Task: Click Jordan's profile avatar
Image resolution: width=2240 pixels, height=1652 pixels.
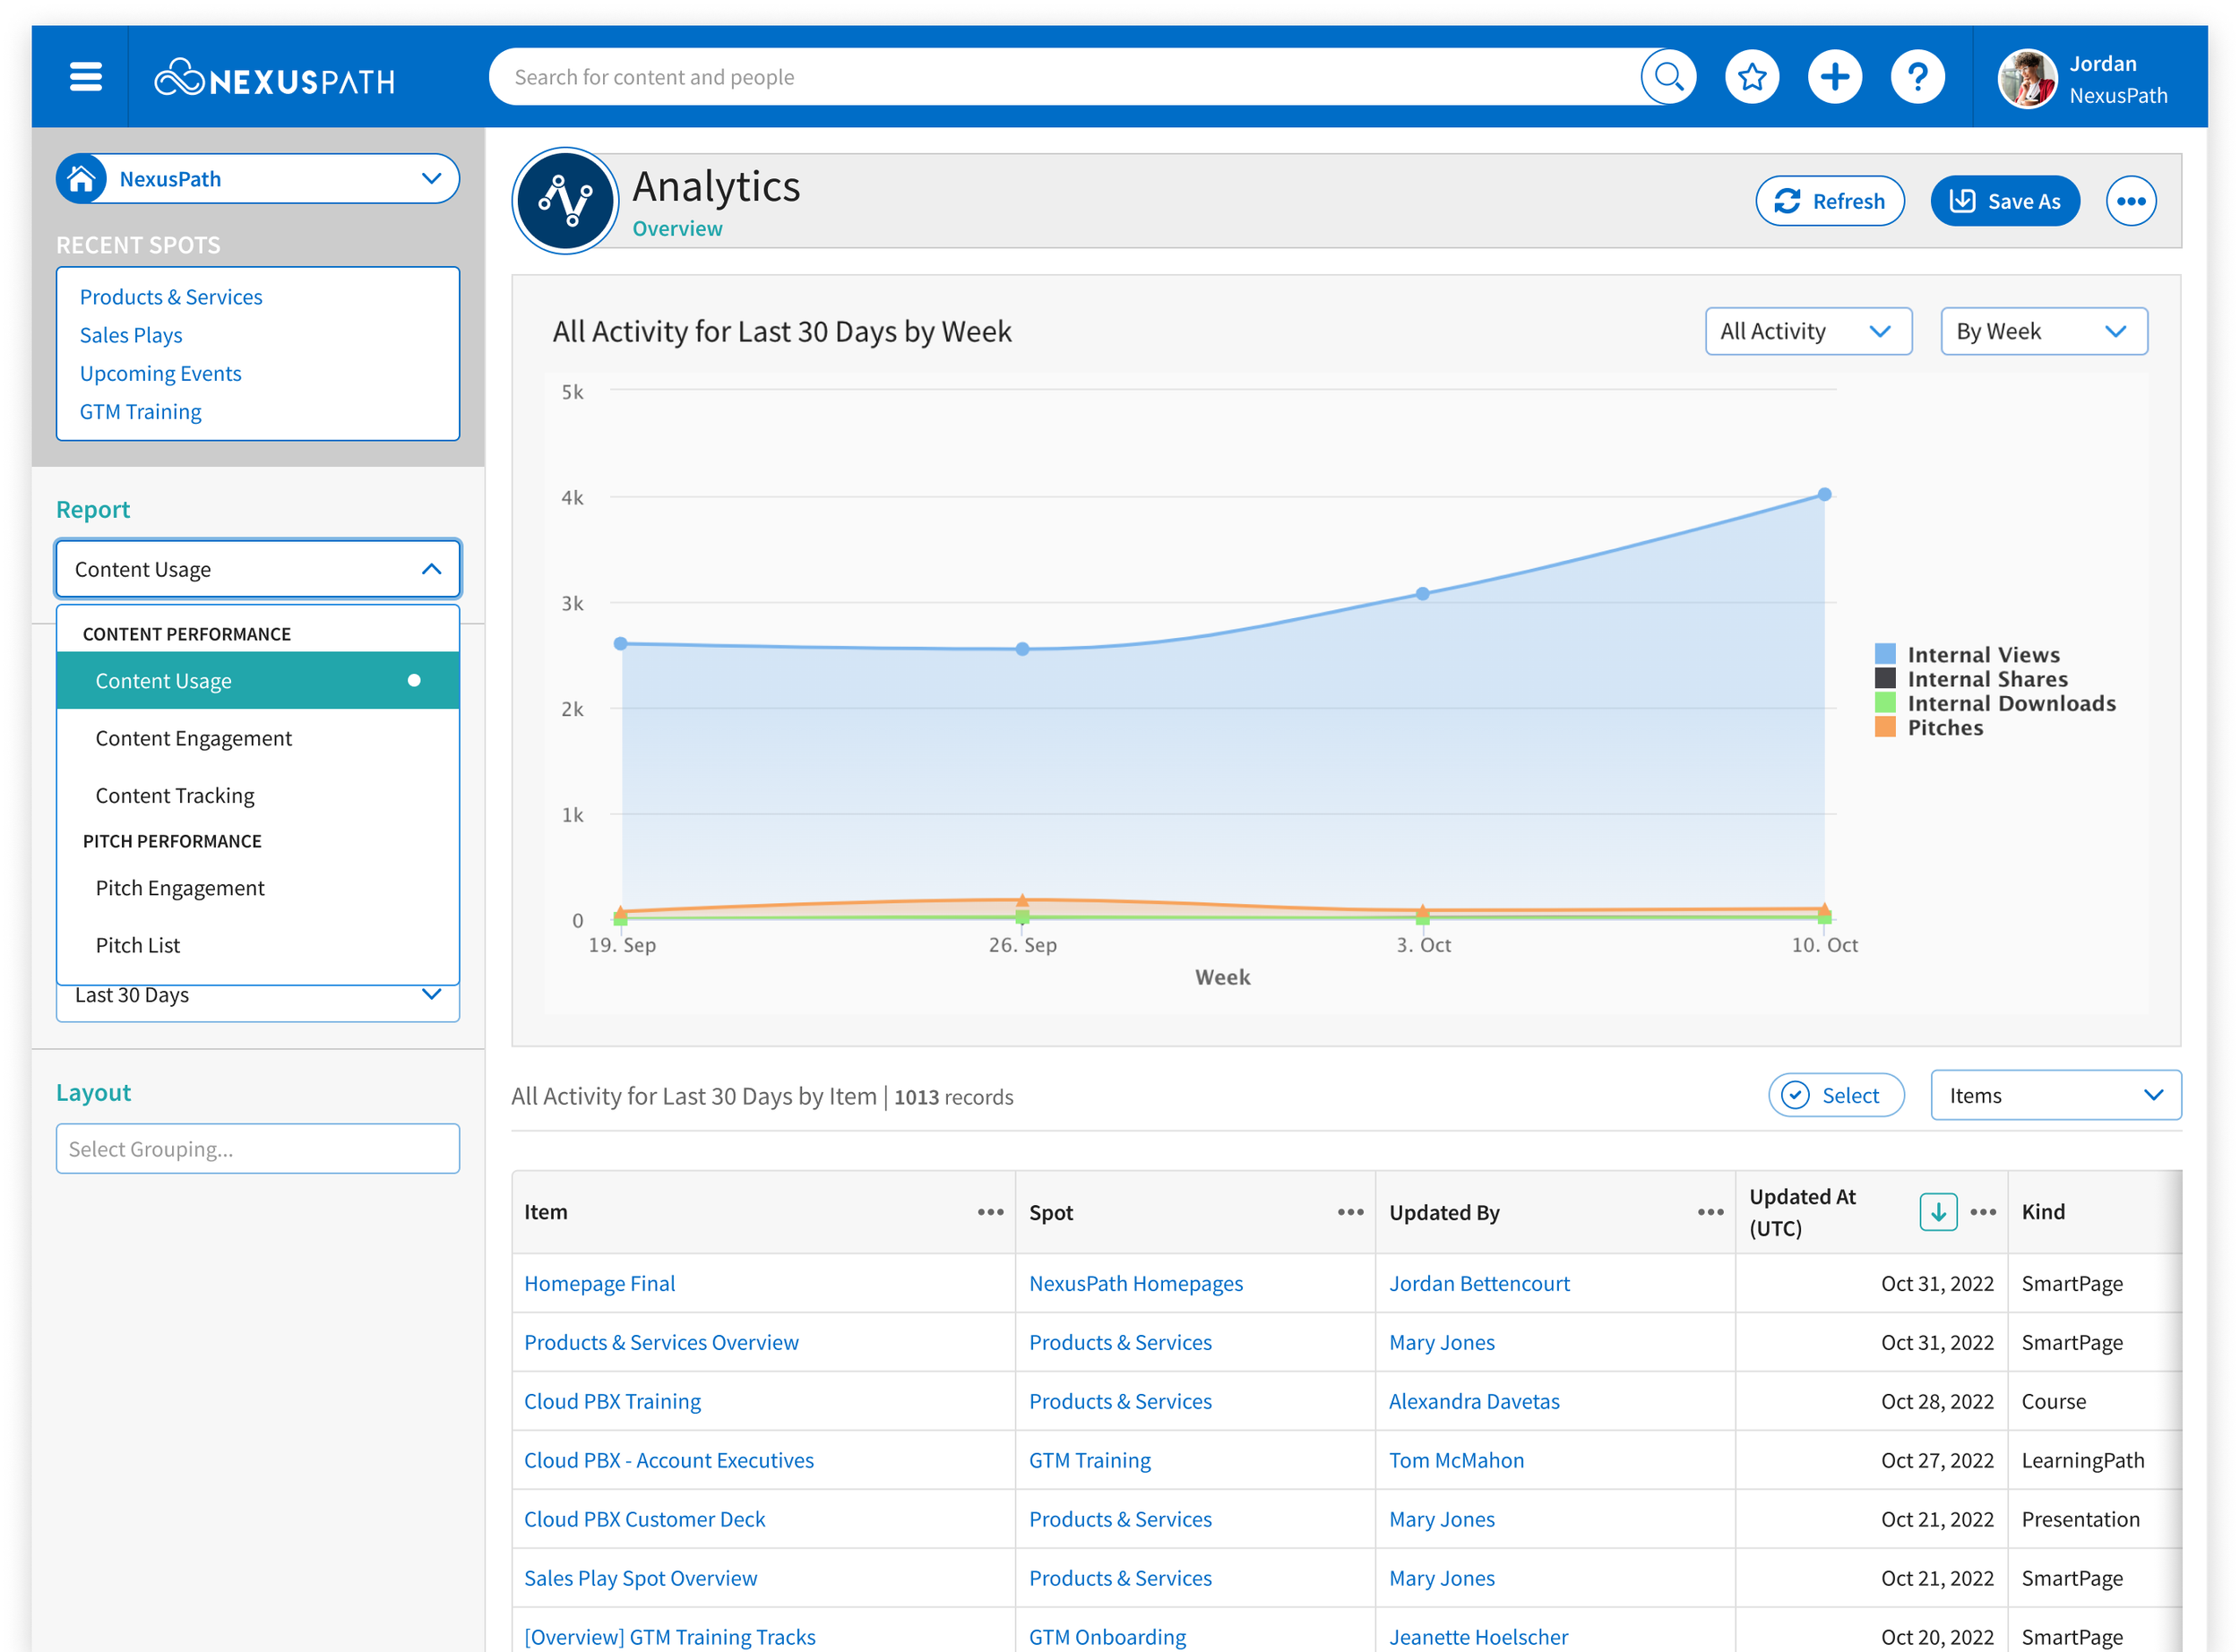Action: tap(2026, 79)
